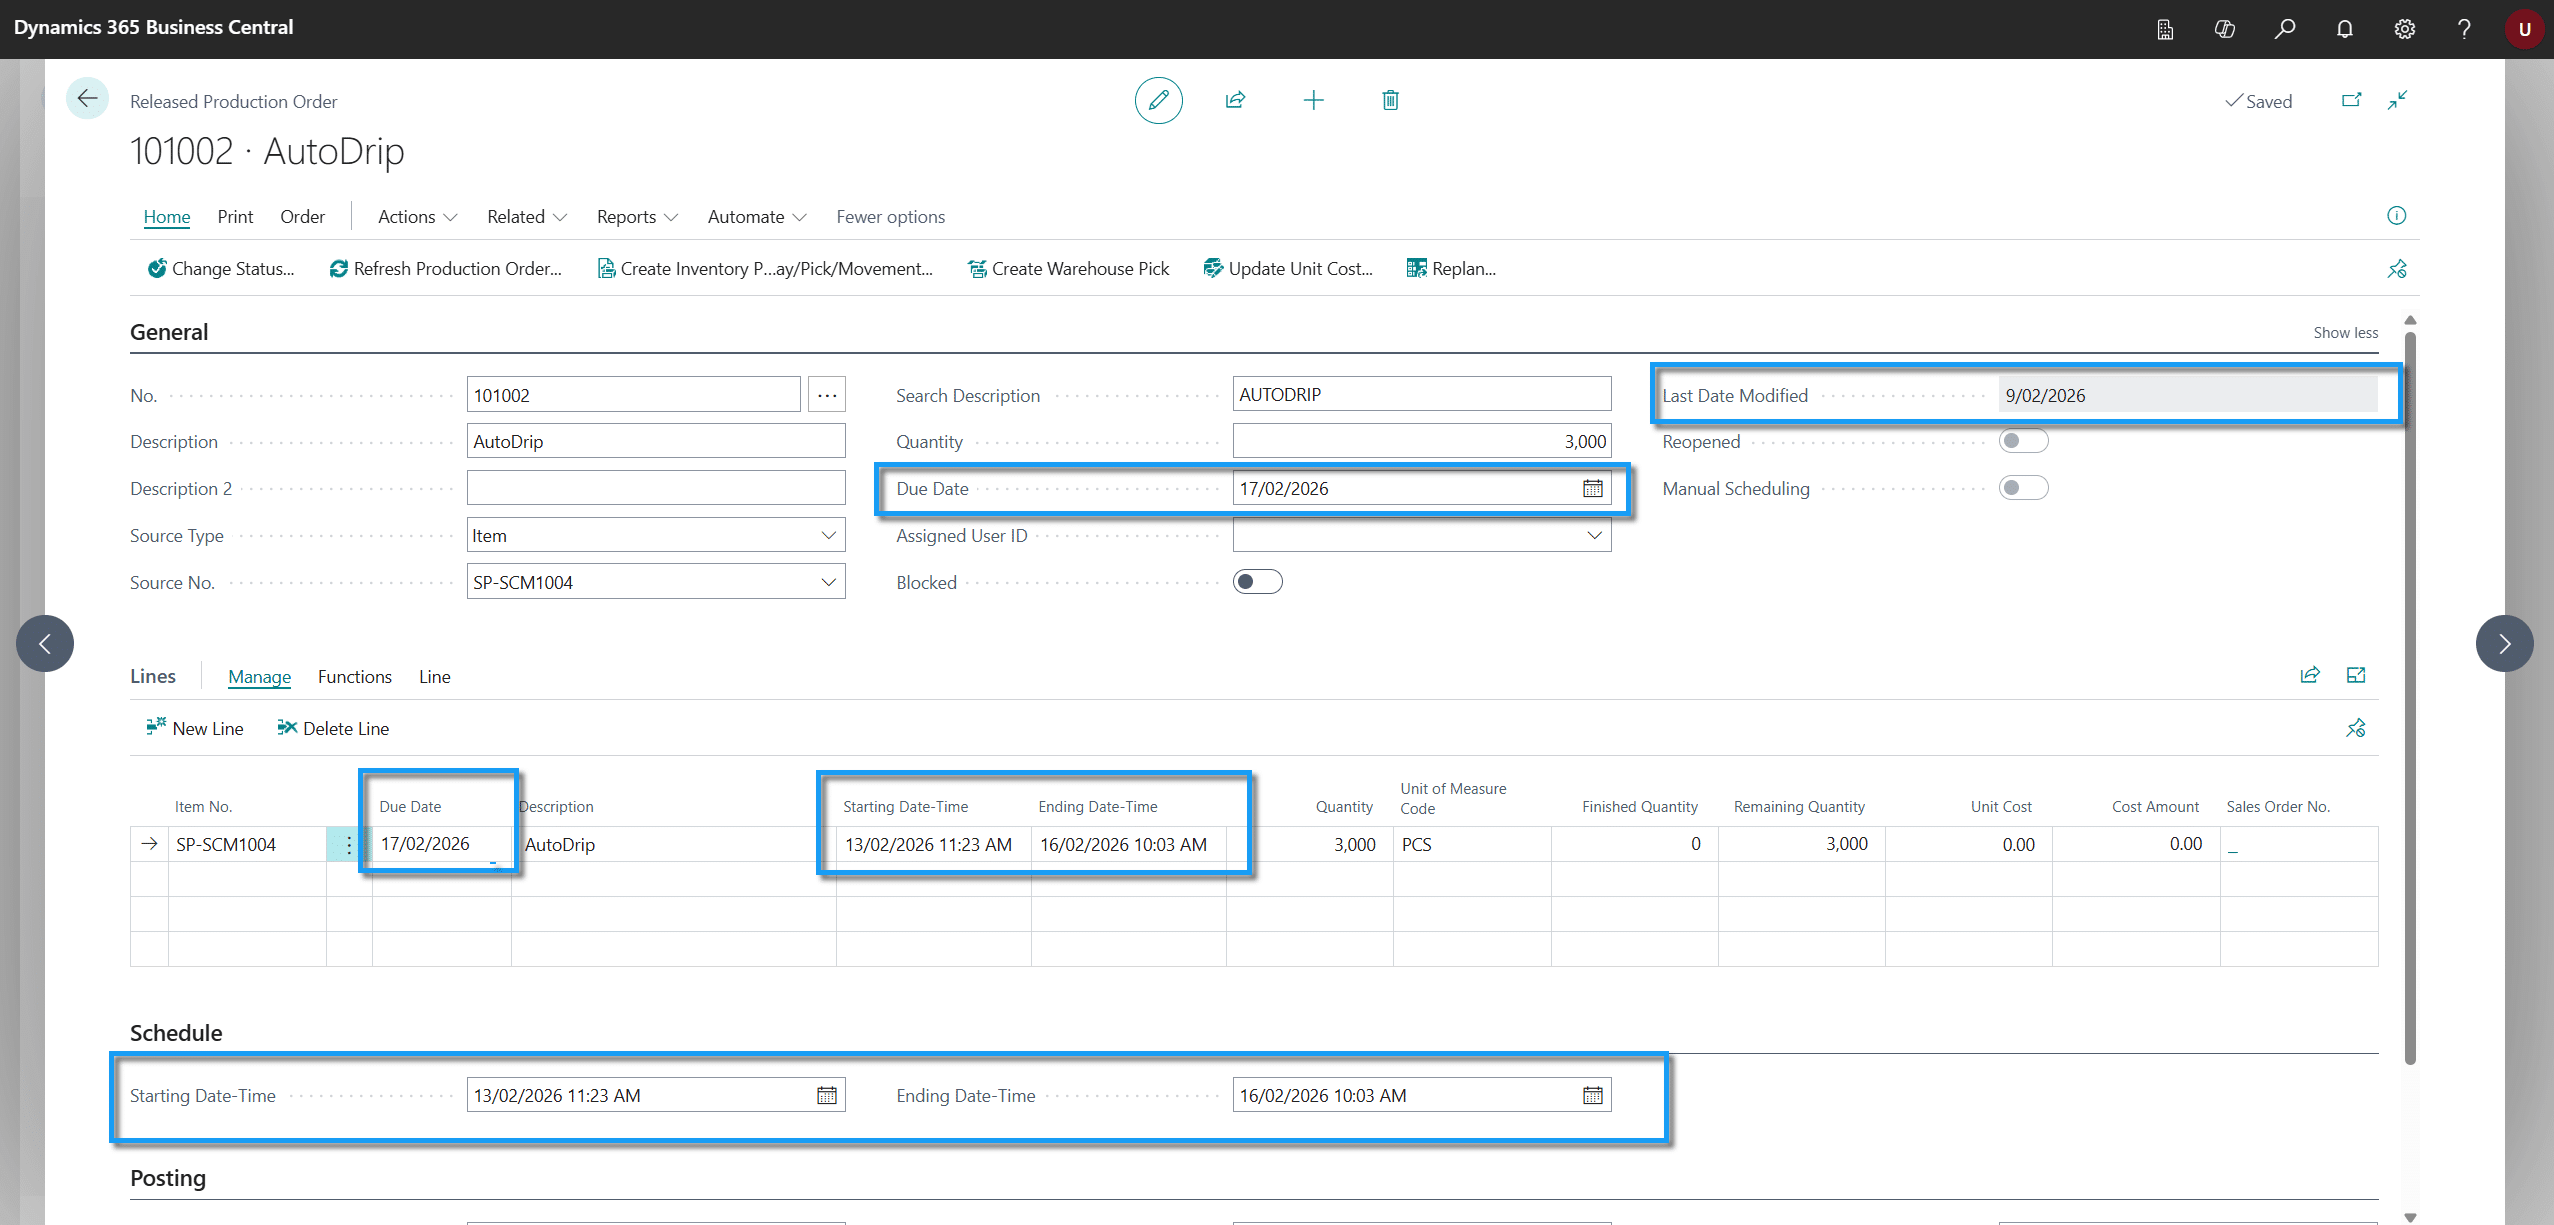Open the Reports dropdown menu

(637, 217)
